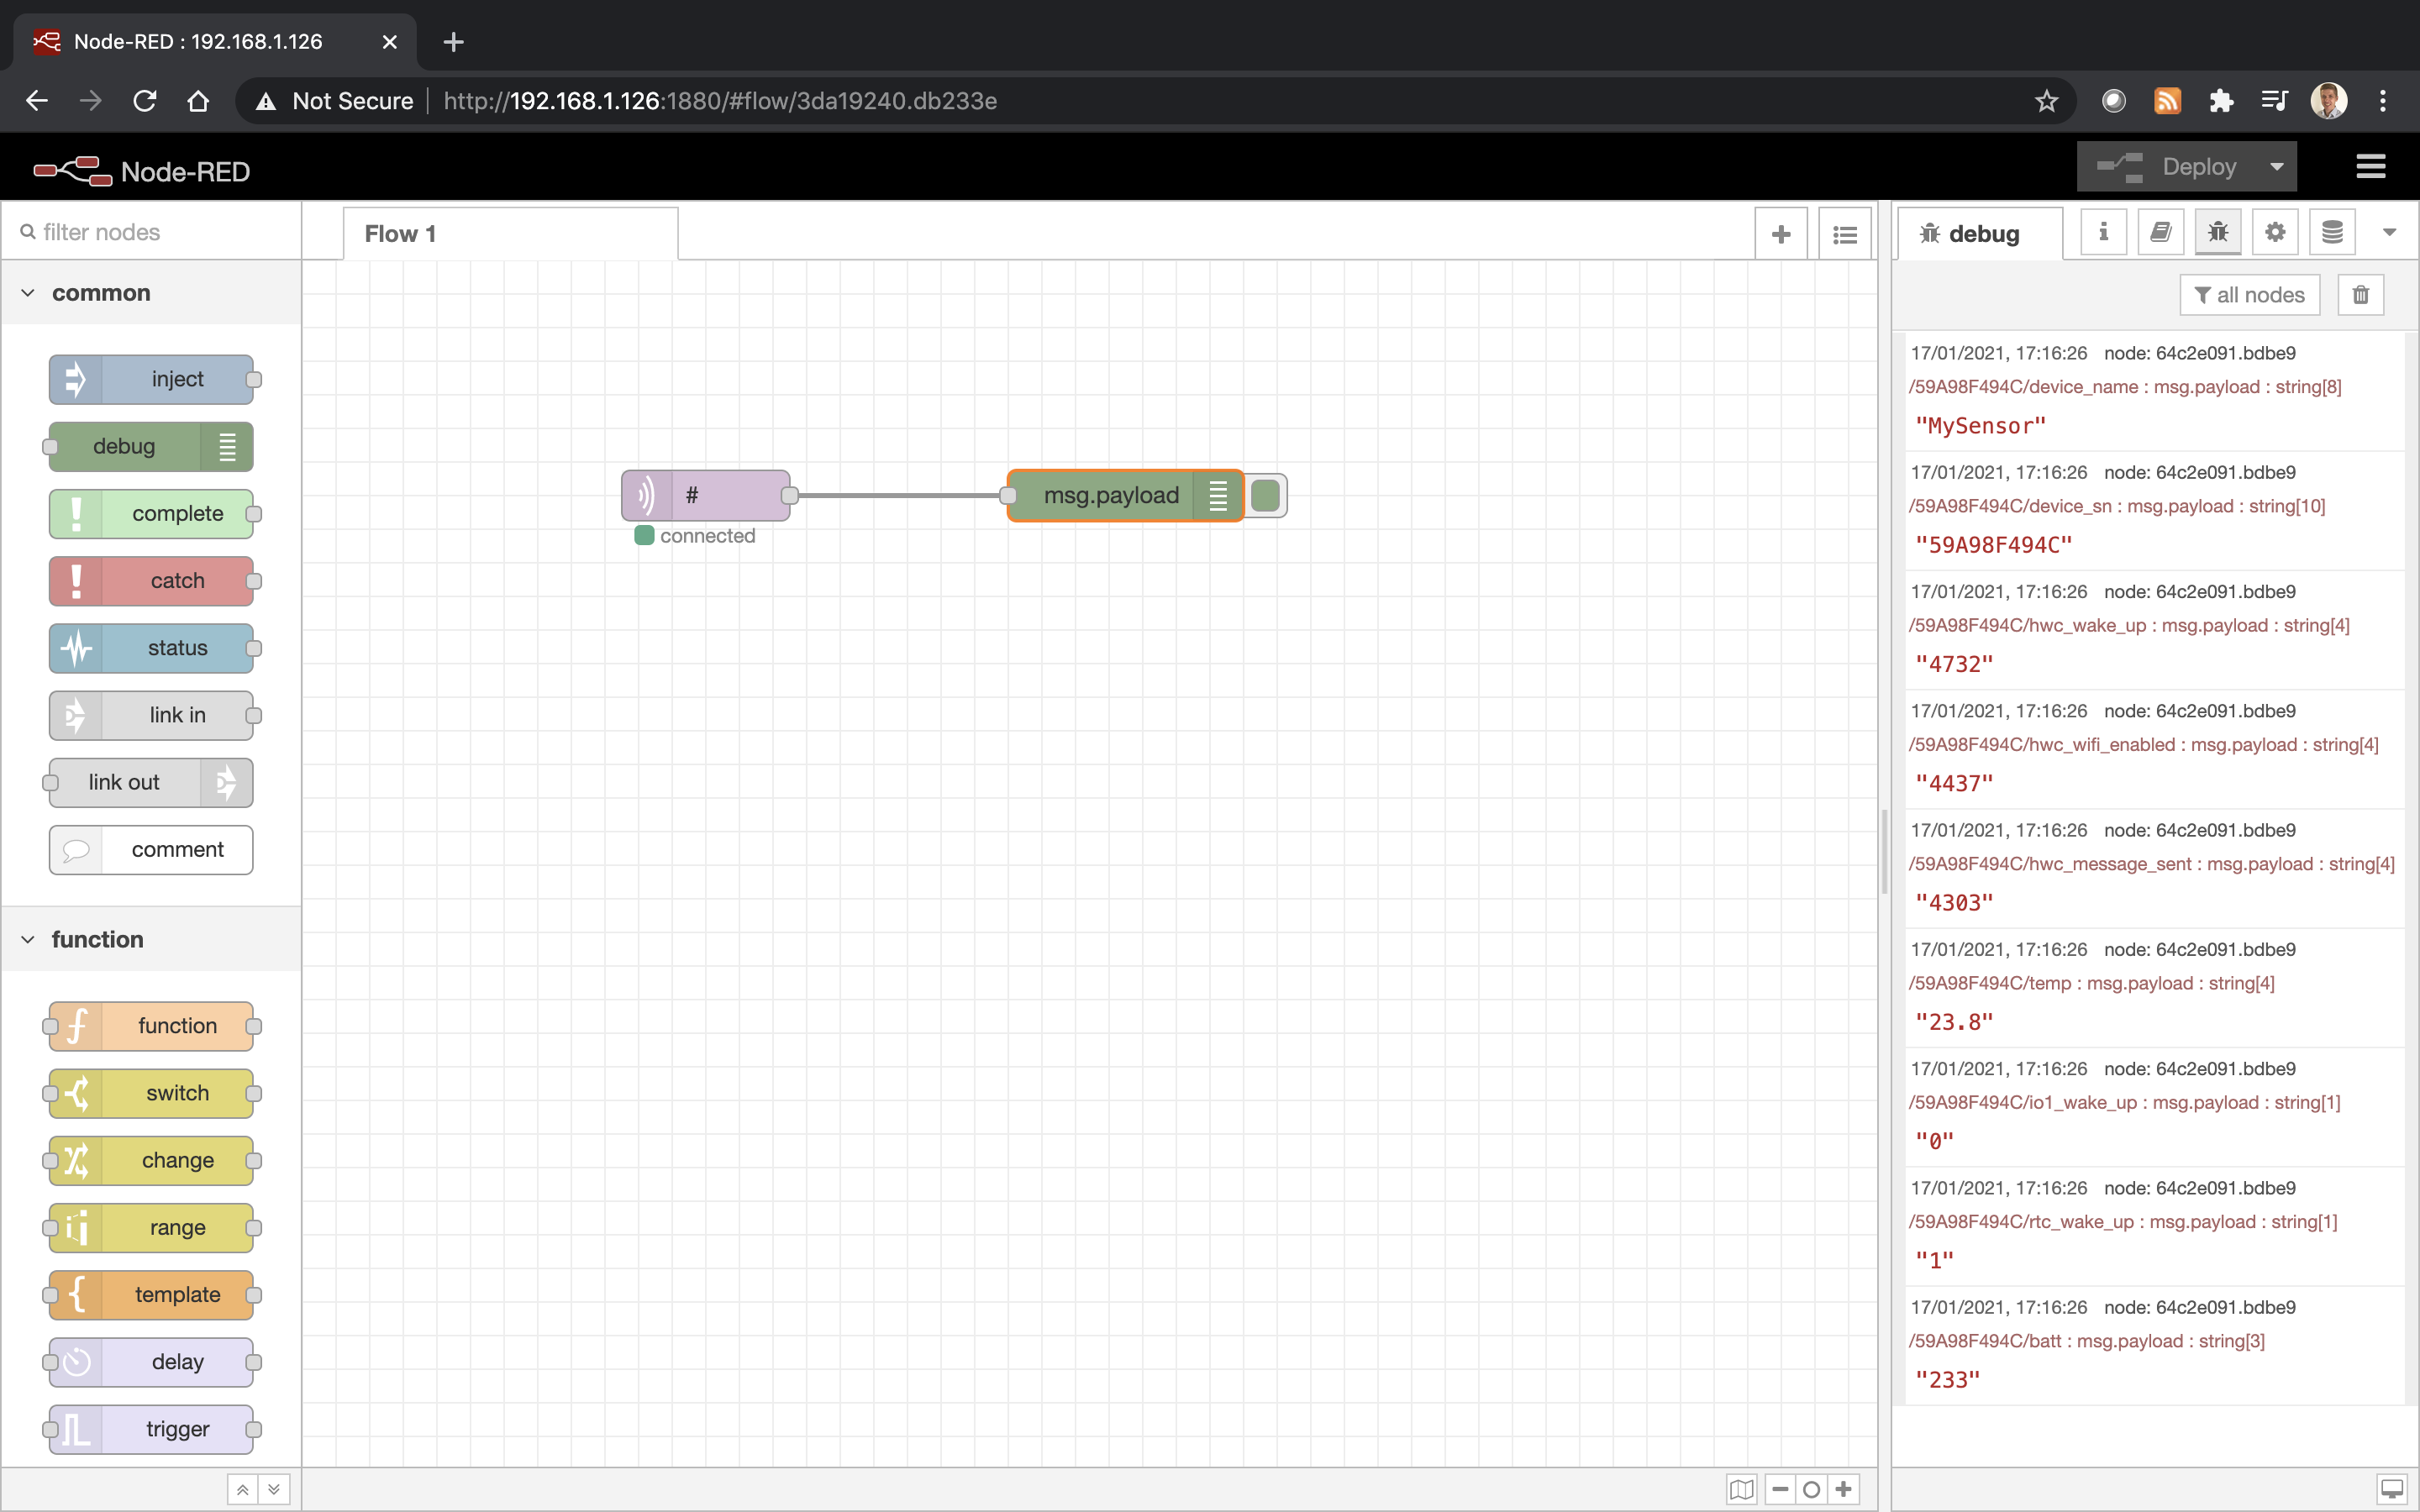Click the function node icon
This screenshot has height=1512, width=2420.
tap(80, 1026)
